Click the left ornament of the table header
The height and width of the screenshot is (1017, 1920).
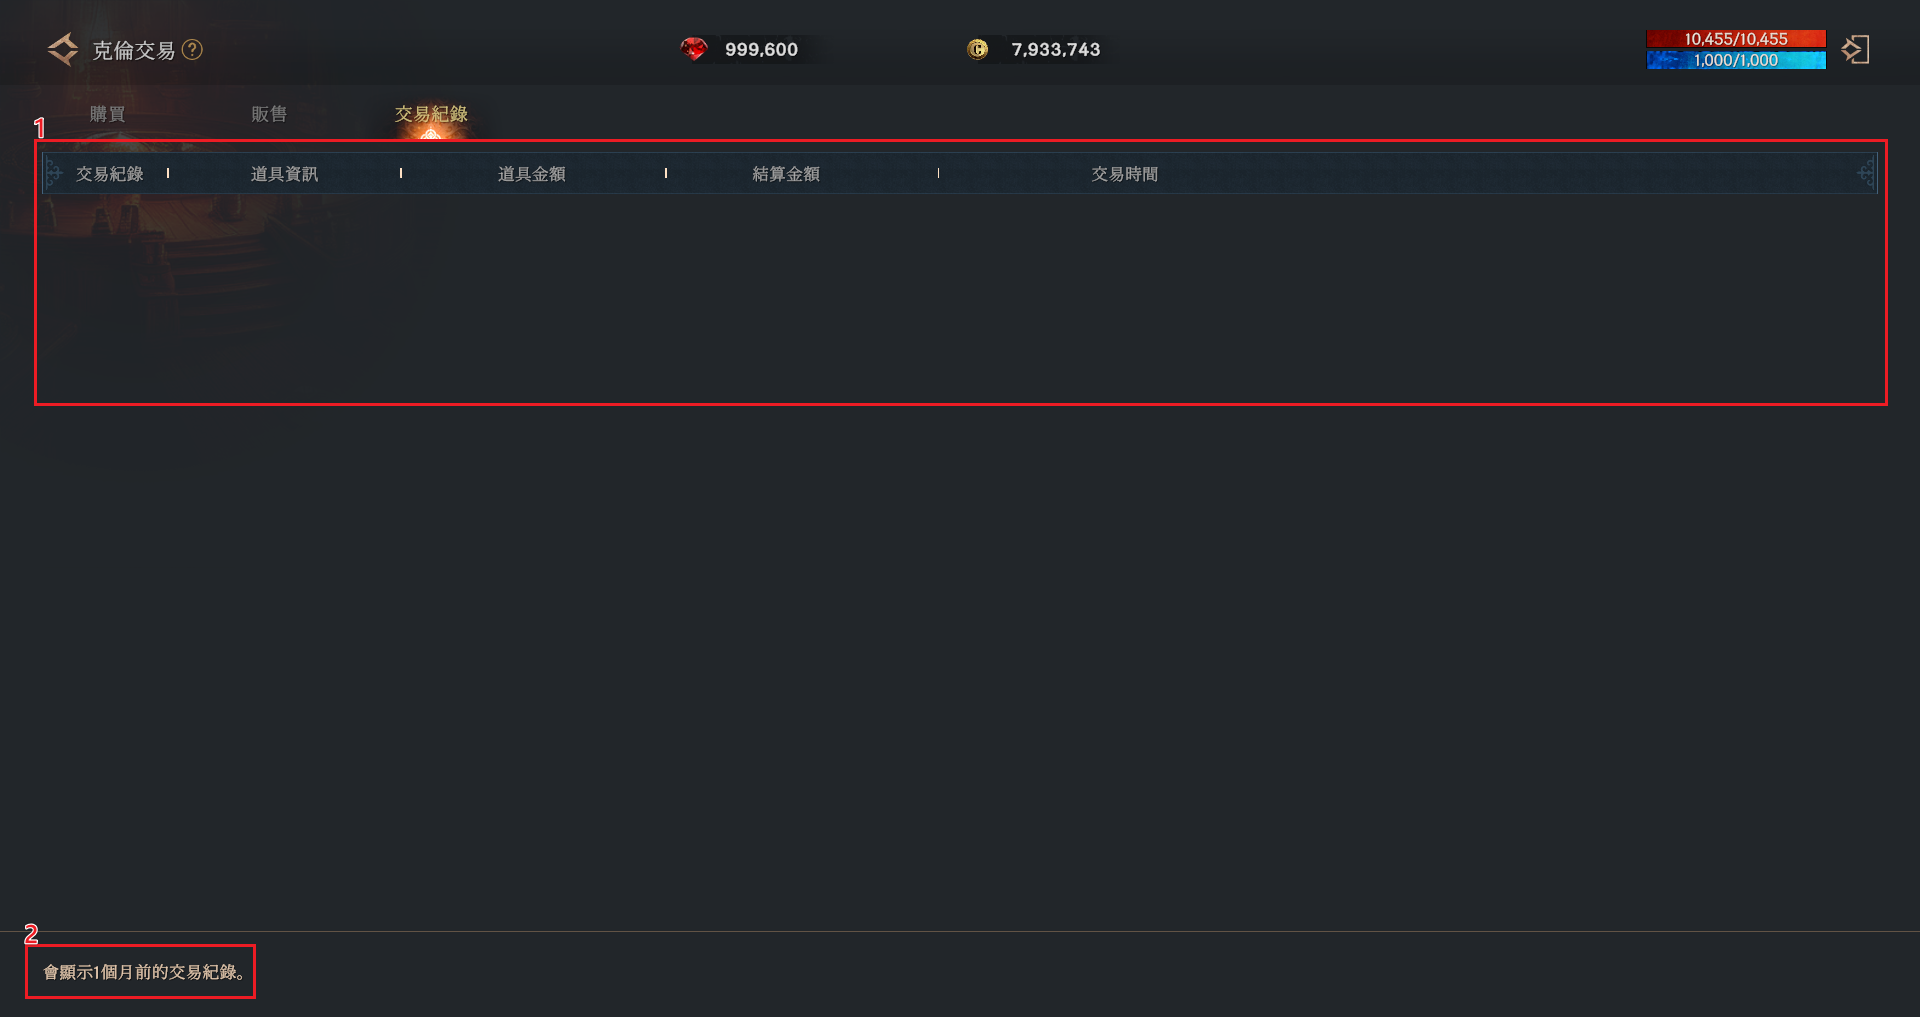point(53,173)
